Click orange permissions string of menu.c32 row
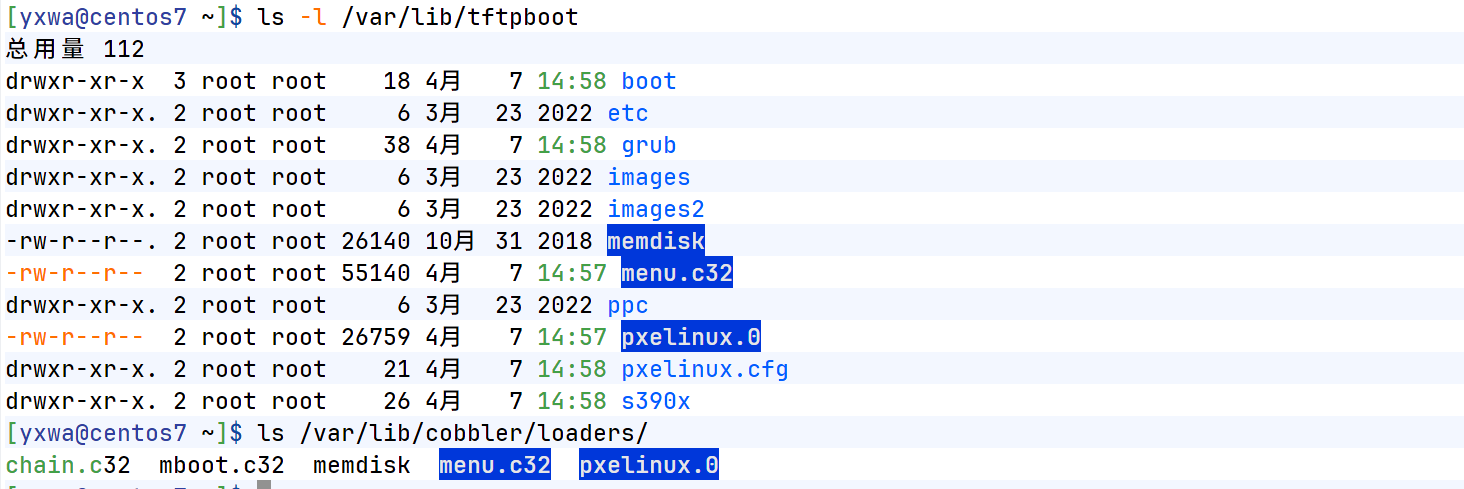 (x=75, y=273)
